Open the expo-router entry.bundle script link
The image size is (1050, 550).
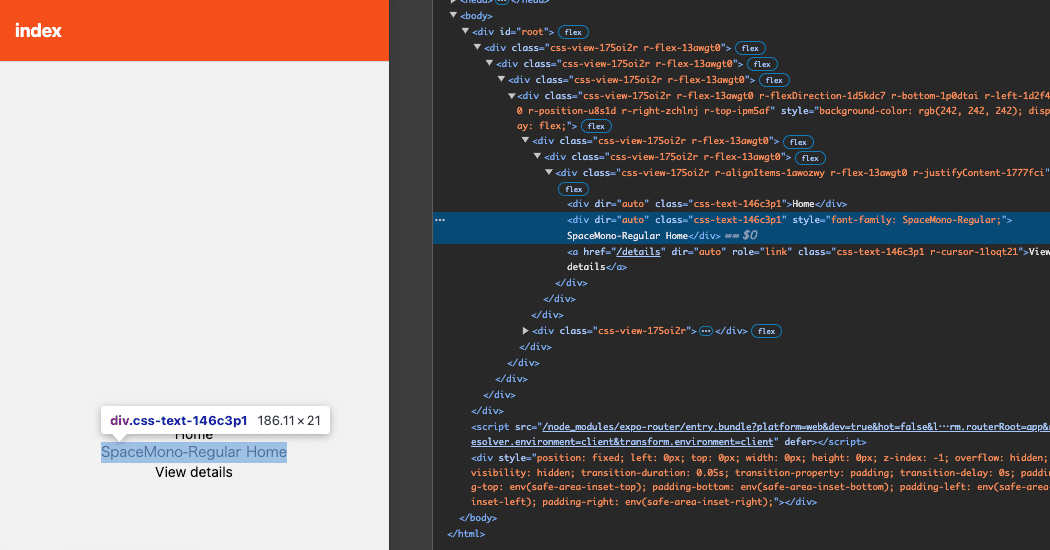(794, 427)
